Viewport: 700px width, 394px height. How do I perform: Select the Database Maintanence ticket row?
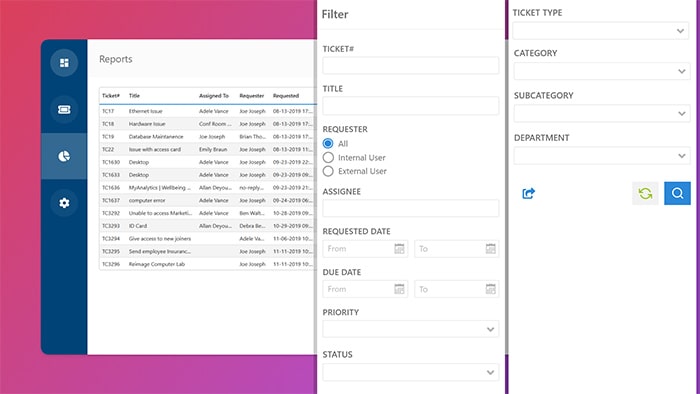(x=208, y=137)
